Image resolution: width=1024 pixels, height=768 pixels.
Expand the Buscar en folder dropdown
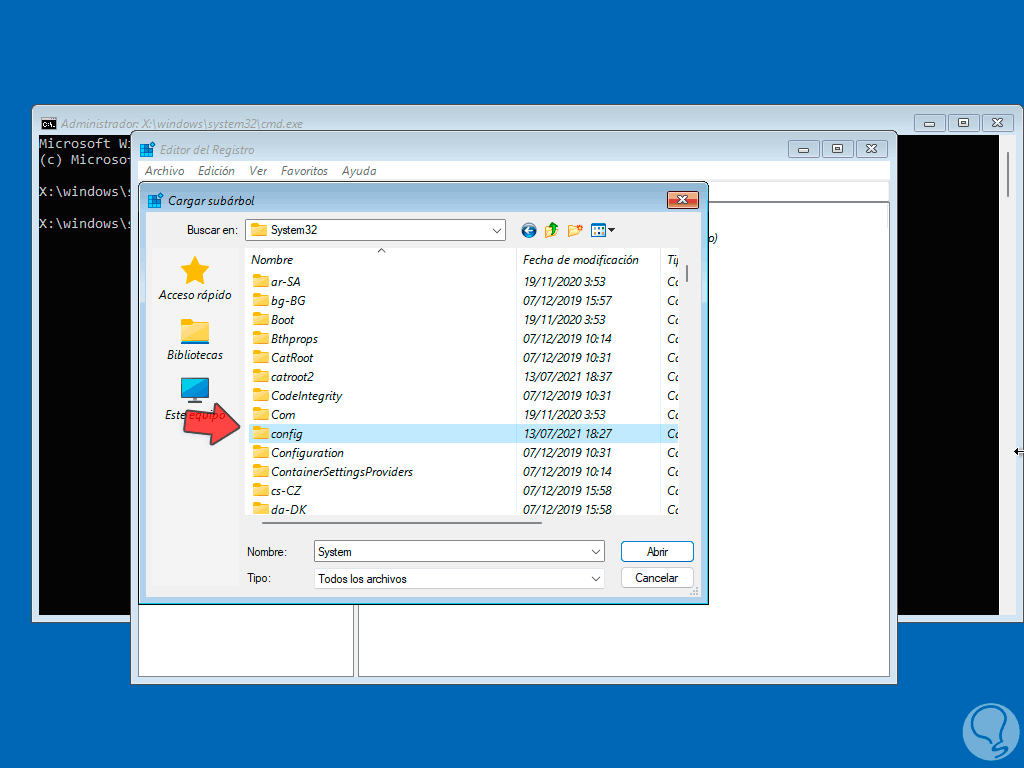(496, 230)
